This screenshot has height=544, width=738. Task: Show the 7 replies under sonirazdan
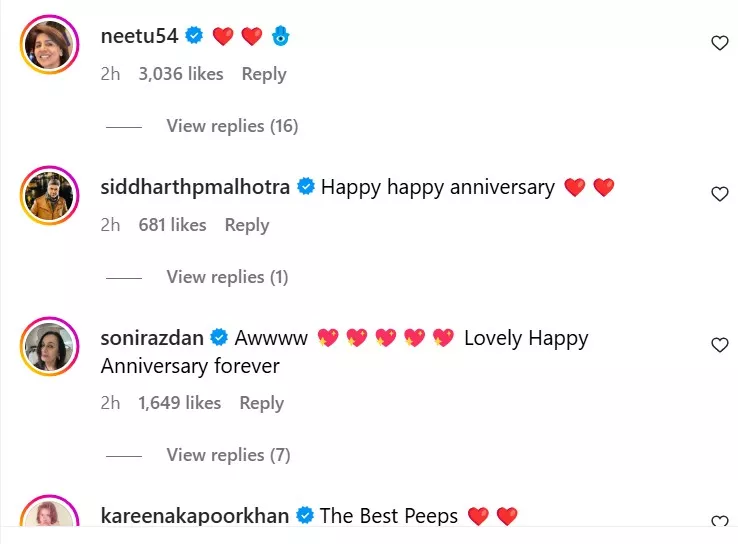(228, 455)
